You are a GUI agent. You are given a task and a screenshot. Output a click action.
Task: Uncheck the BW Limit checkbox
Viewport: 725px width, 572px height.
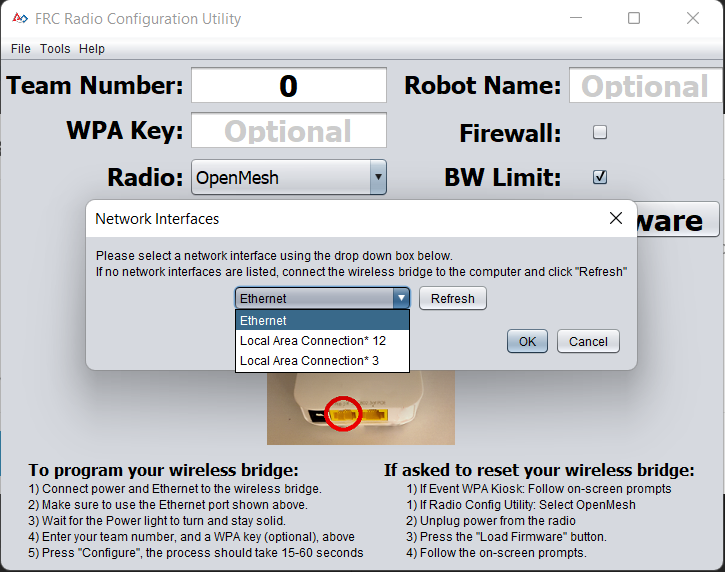click(600, 177)
